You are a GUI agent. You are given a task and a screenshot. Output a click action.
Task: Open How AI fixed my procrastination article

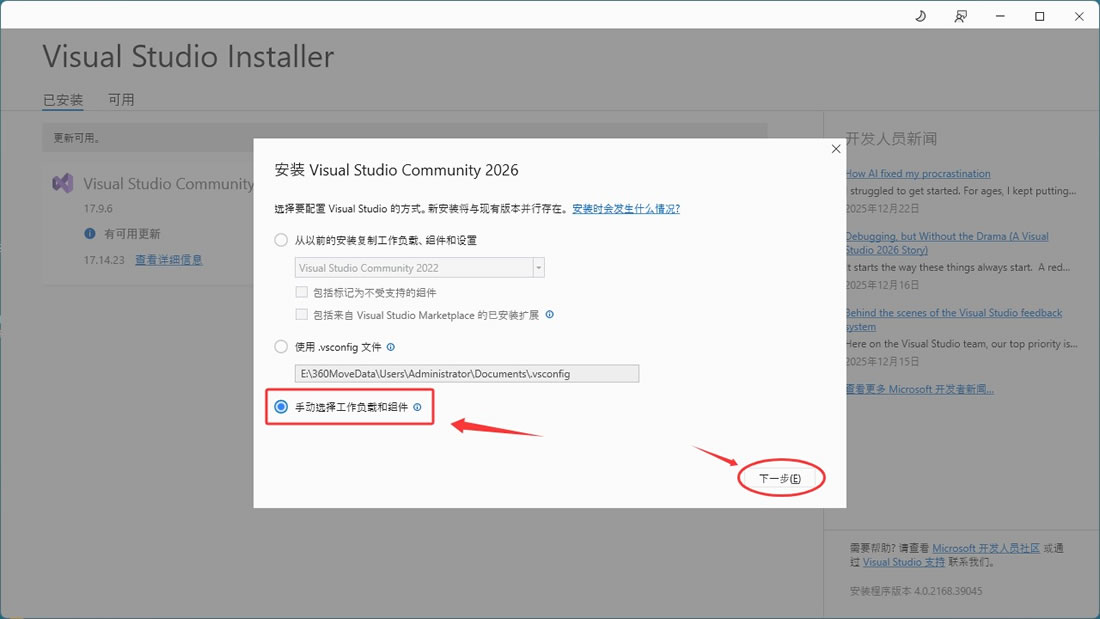click(918, 174)
